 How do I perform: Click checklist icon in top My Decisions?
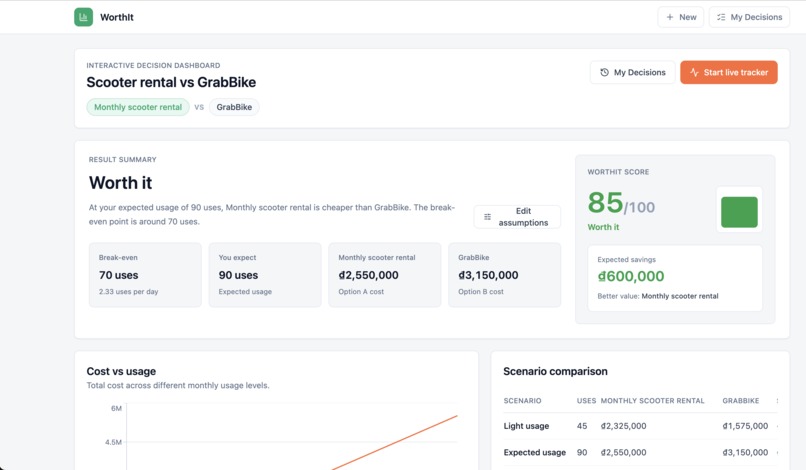pyautogui.click(x=721, y=17)
